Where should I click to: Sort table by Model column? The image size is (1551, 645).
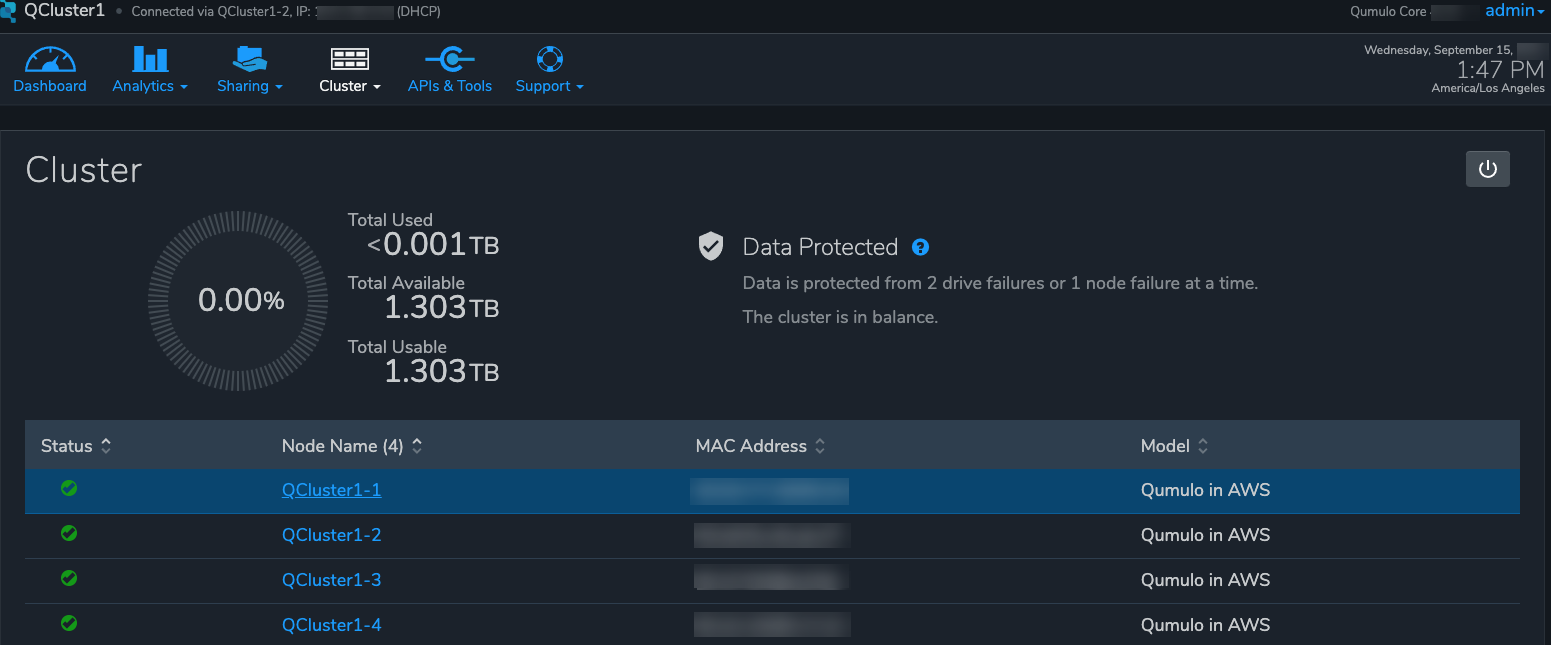pyautogui.click(x=1174, y=446)
